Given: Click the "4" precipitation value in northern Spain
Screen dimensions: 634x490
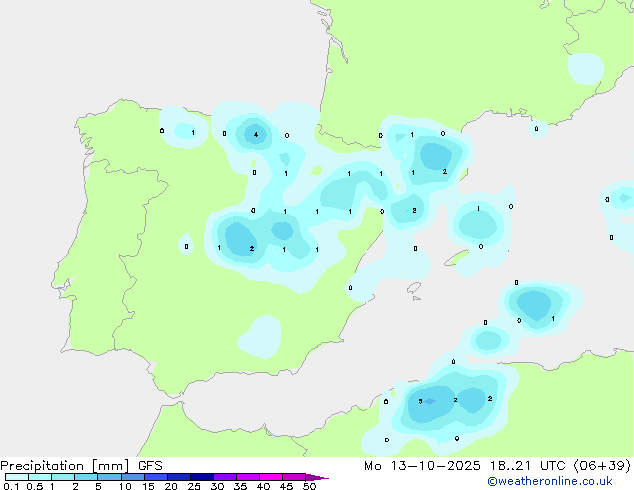Looking at the screenshot, I should (256, 135).
